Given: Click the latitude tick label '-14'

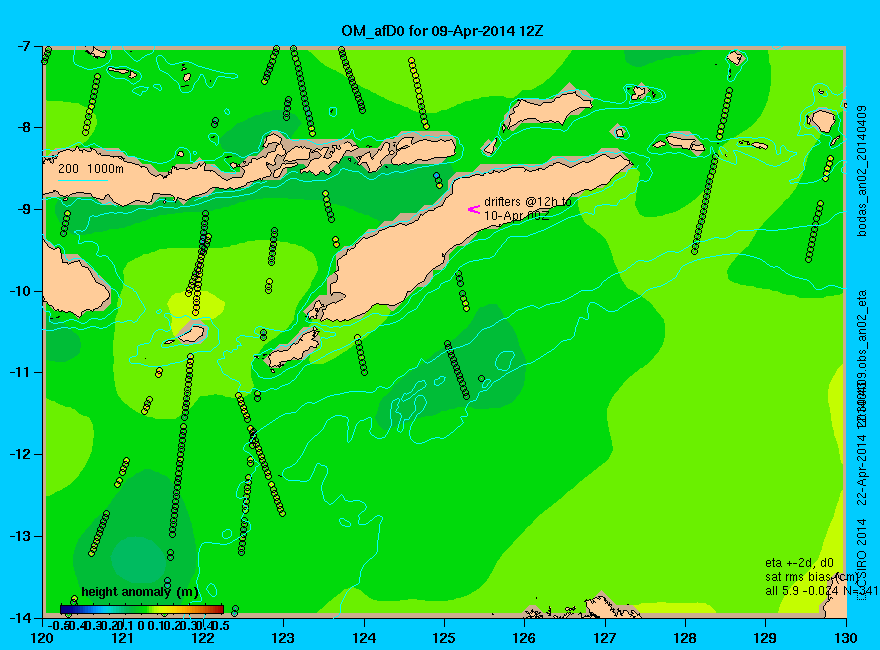Looking at the screenshot, I should click(x=20, y=617).
